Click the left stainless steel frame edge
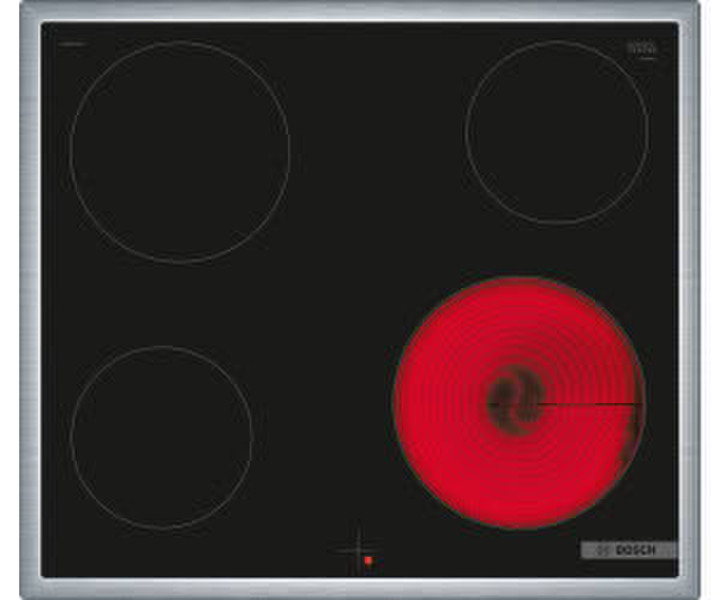720x600 pixels. [x=29, y=300]
